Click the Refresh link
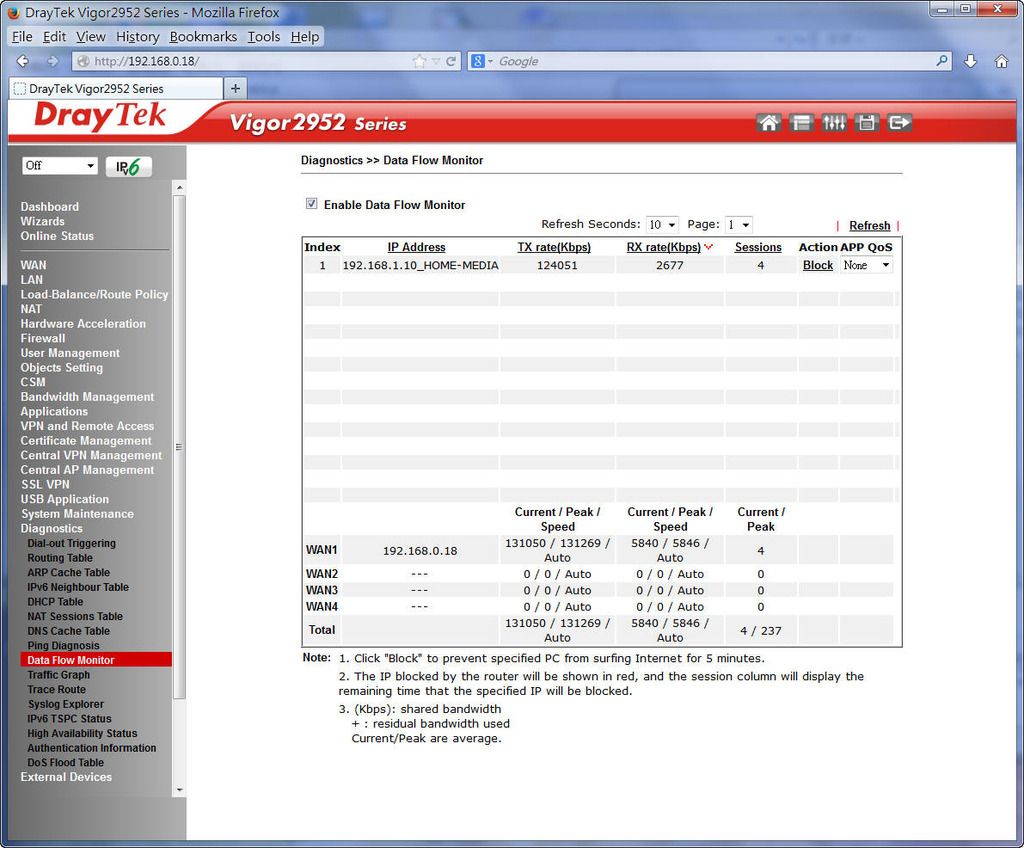 coord(869,225)
